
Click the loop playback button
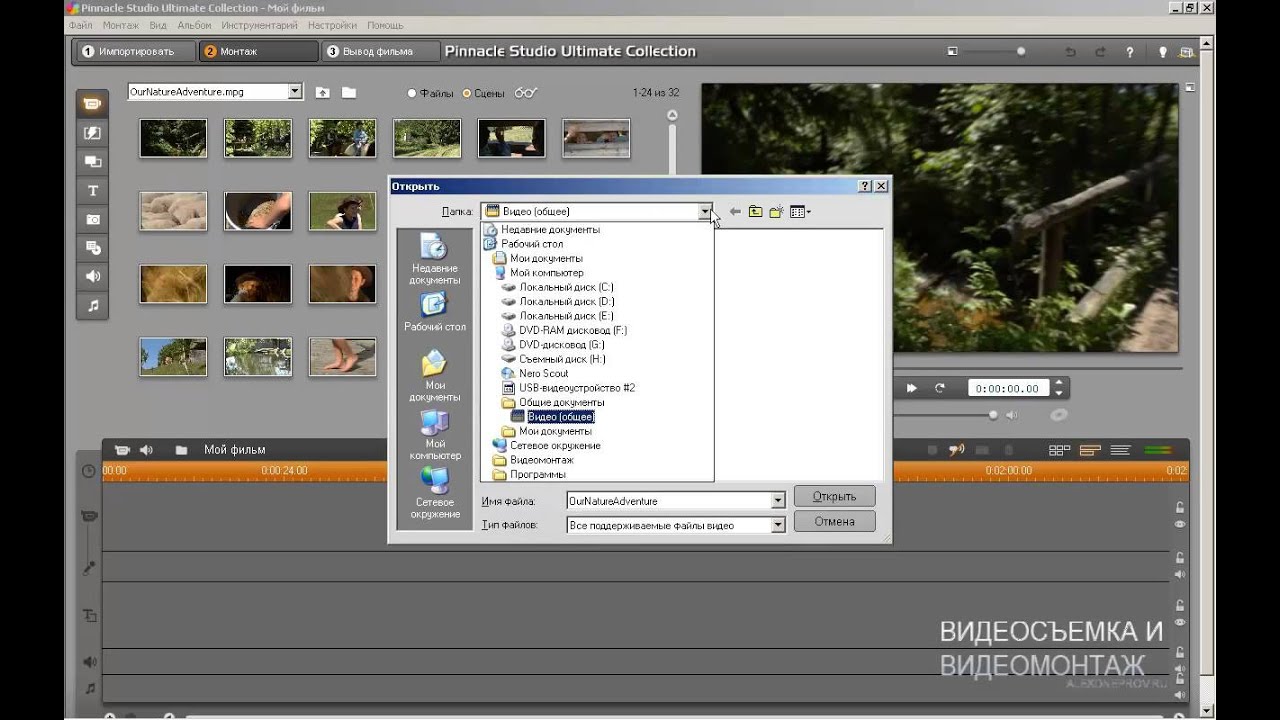[939, 388]
